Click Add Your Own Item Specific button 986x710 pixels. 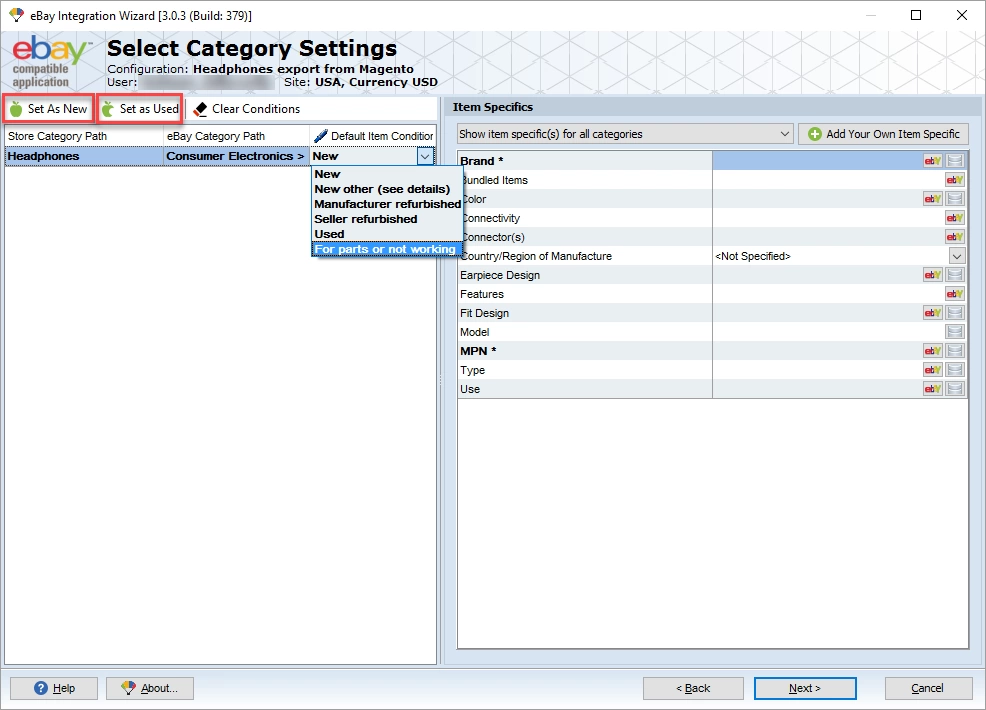[884, 134]
